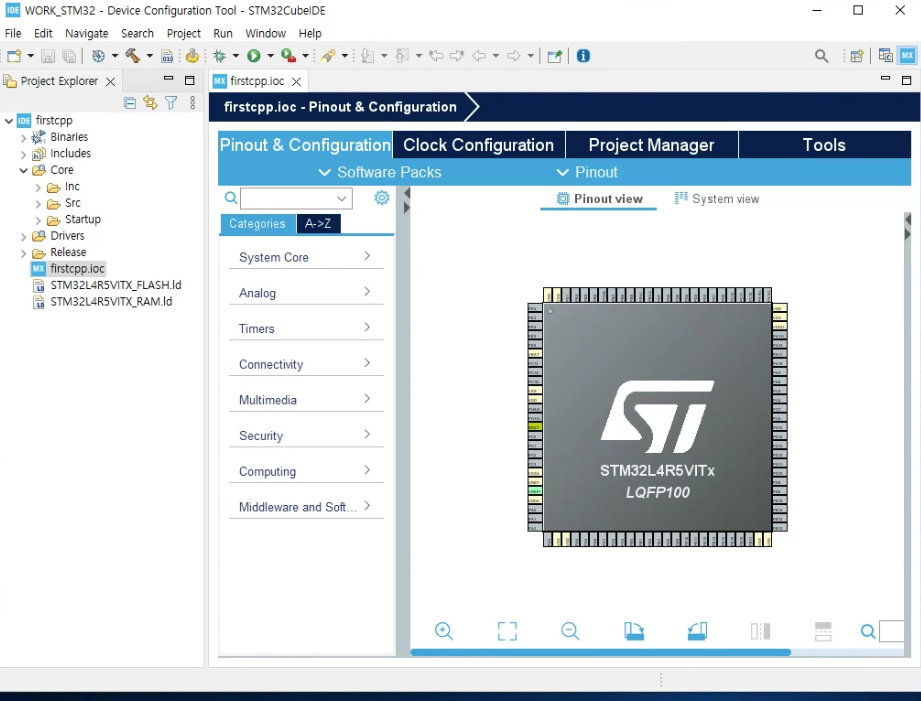Expand the System Core category

(305, 257)
